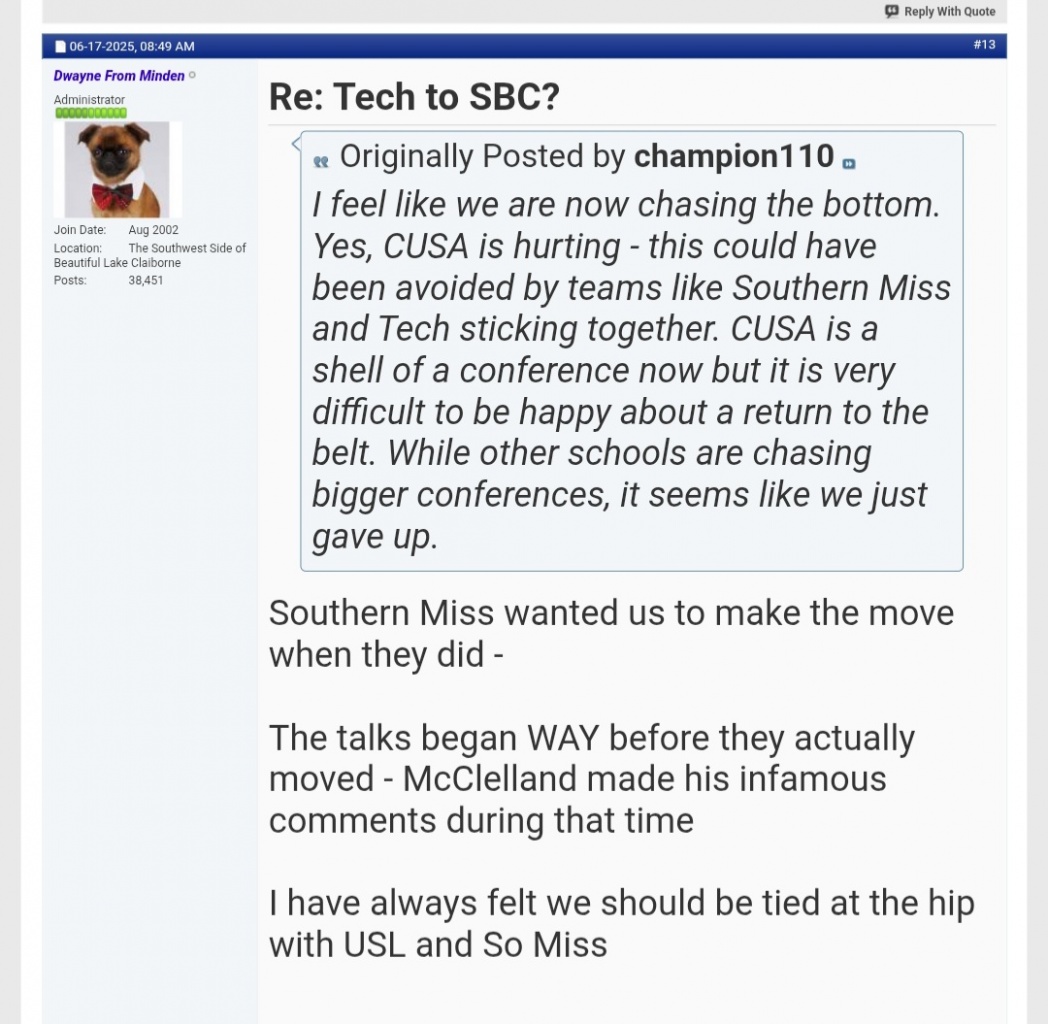Image resolution: width=1048 pixels, height=1024 pixels.
Task: Open the dog avatar image
Action: 118,169
